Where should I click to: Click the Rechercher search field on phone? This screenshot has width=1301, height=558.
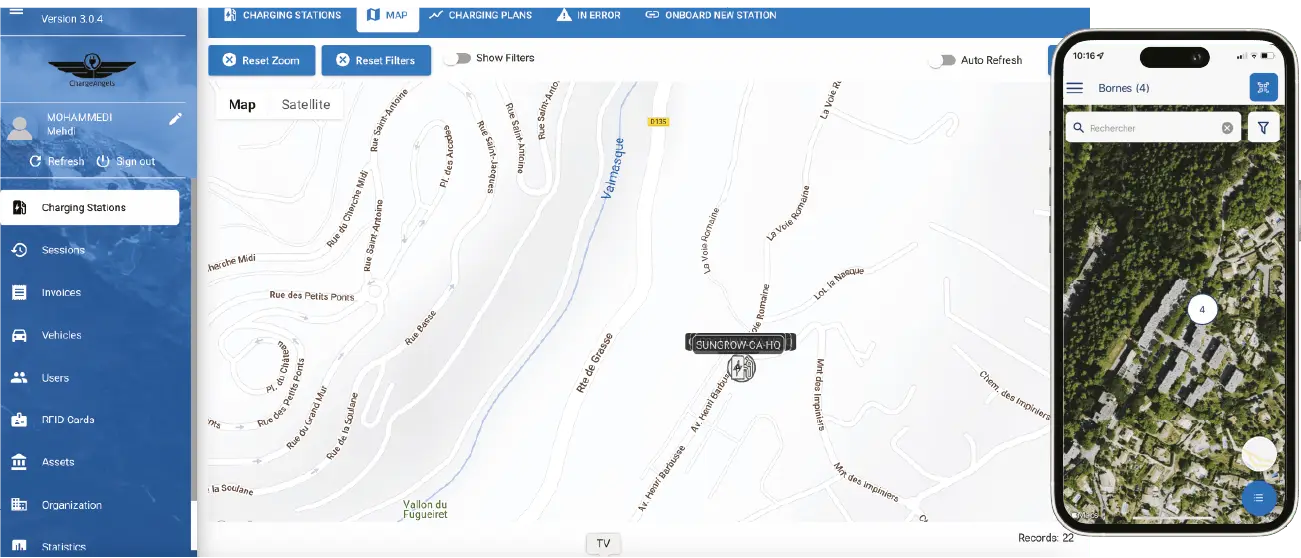1150,128
